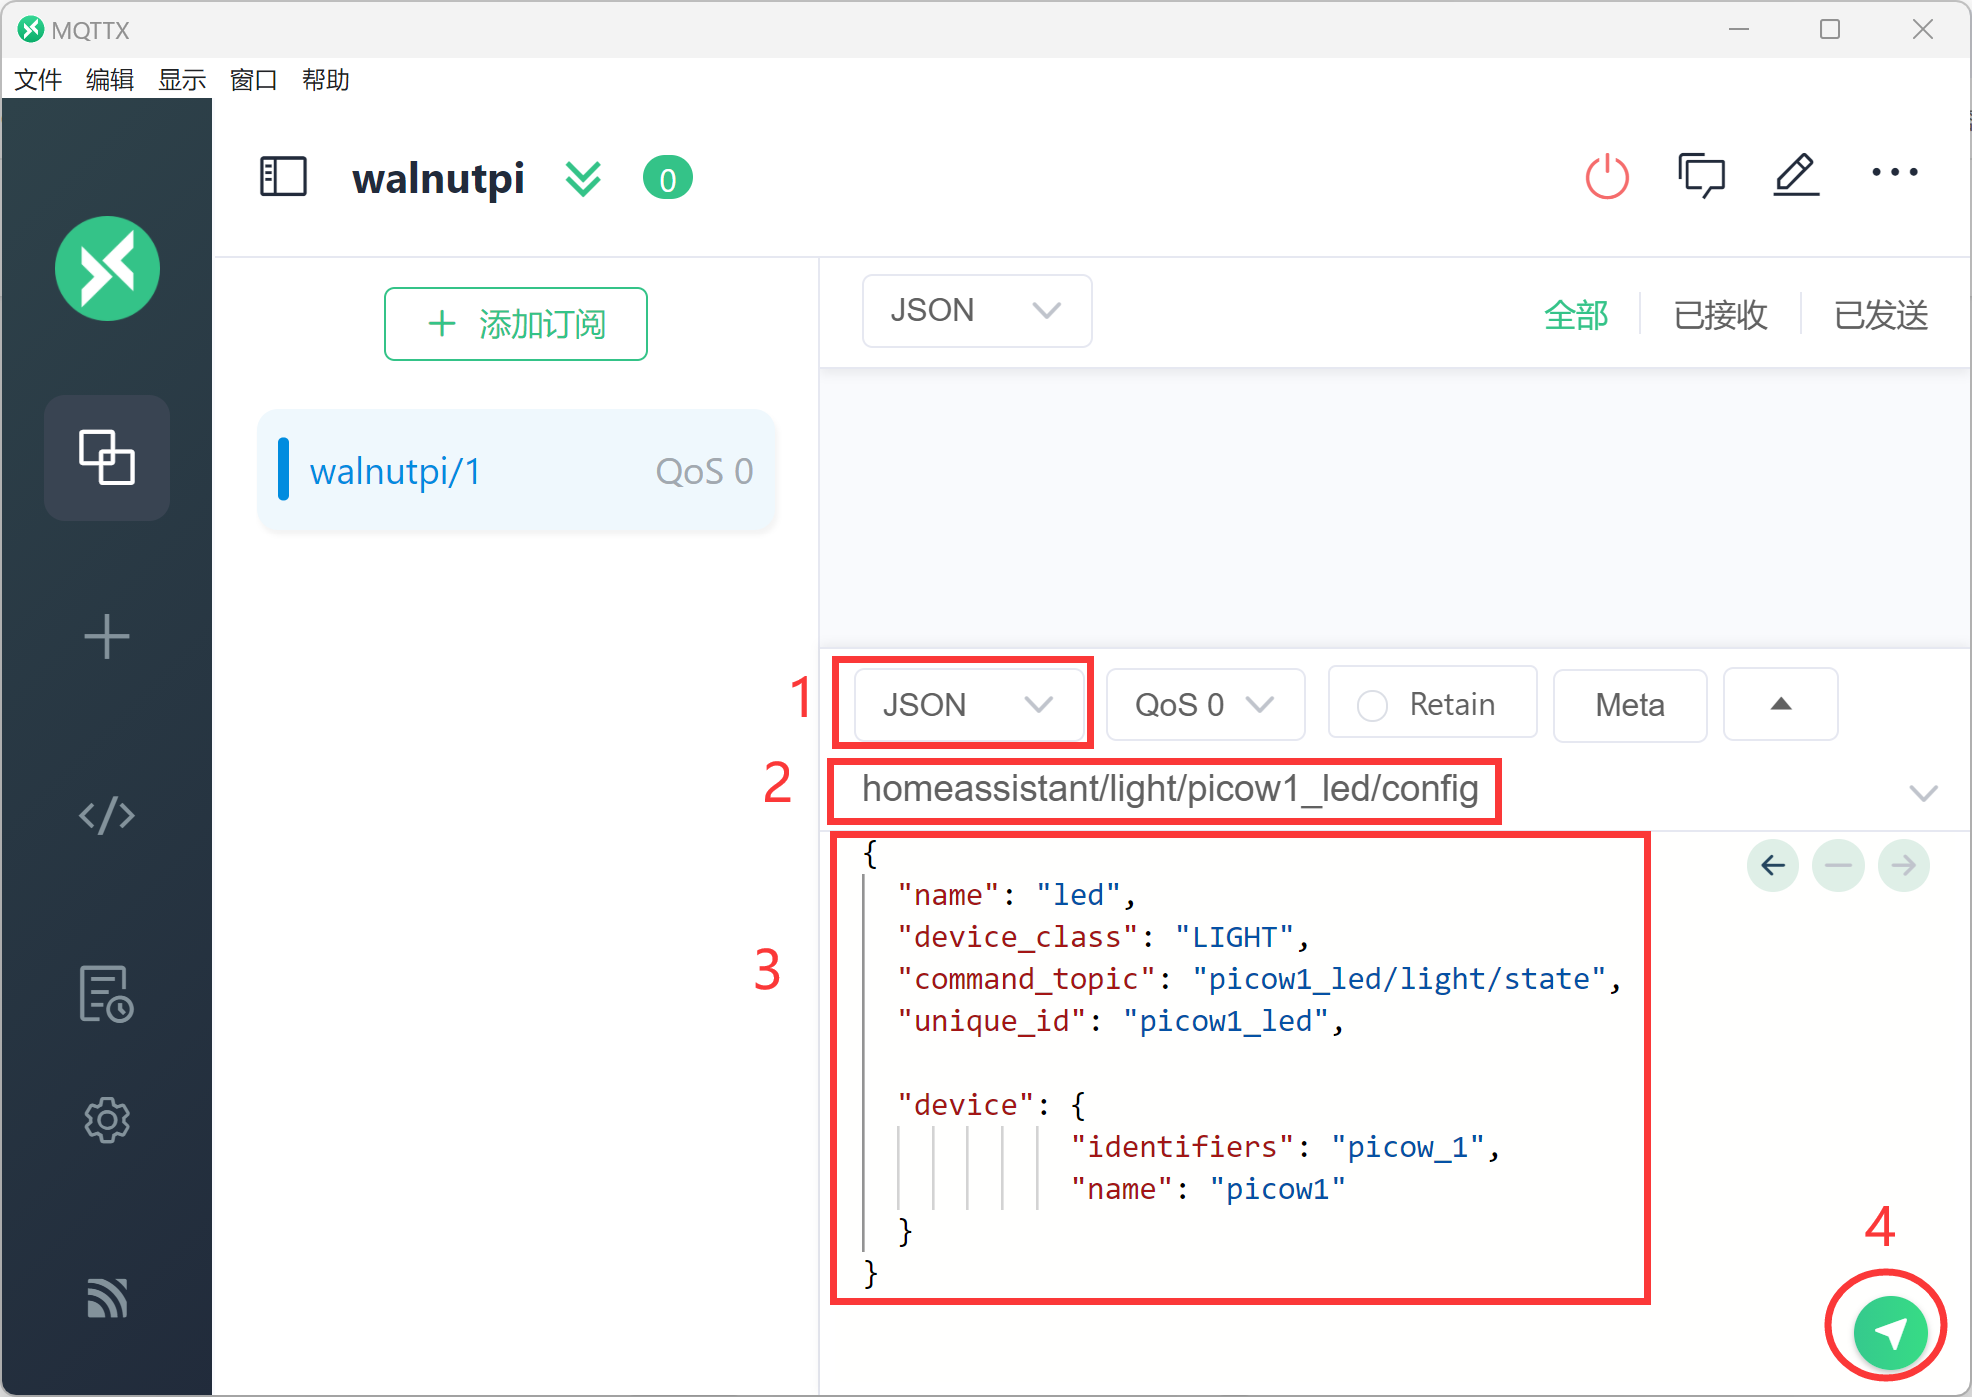Go to next payload history arrow
The width and height of the screenshot is (1972, 1397).
tap(1904, 865)
